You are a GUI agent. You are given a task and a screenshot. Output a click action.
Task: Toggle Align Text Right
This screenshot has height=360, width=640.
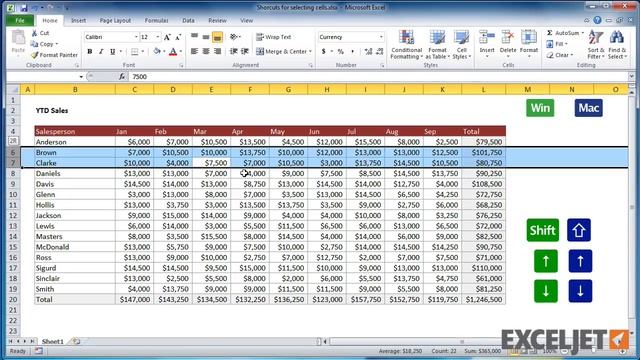(x=218, y=51)
